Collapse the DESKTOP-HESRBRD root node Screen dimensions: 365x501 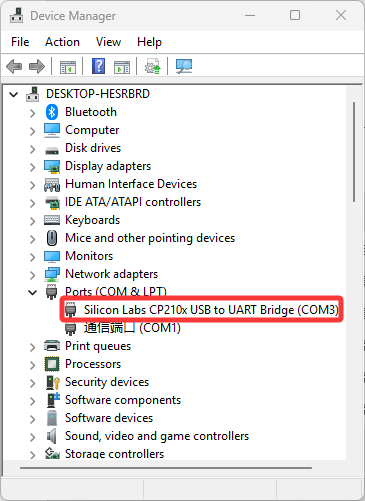14,94
